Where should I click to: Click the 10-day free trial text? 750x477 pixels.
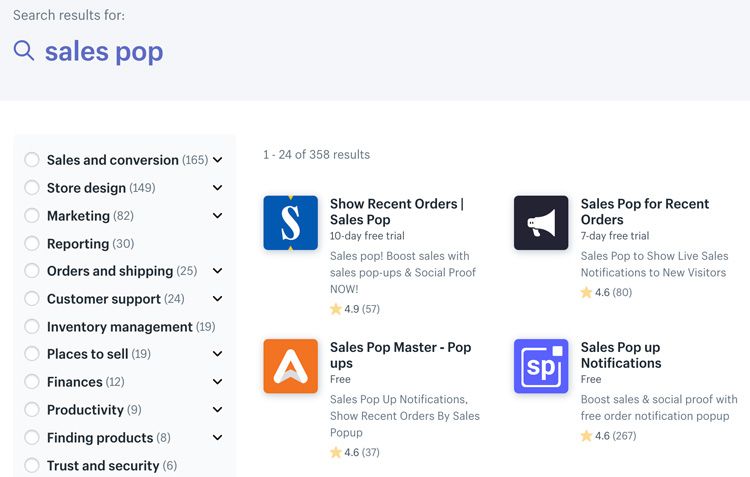(x=367, y=235)
